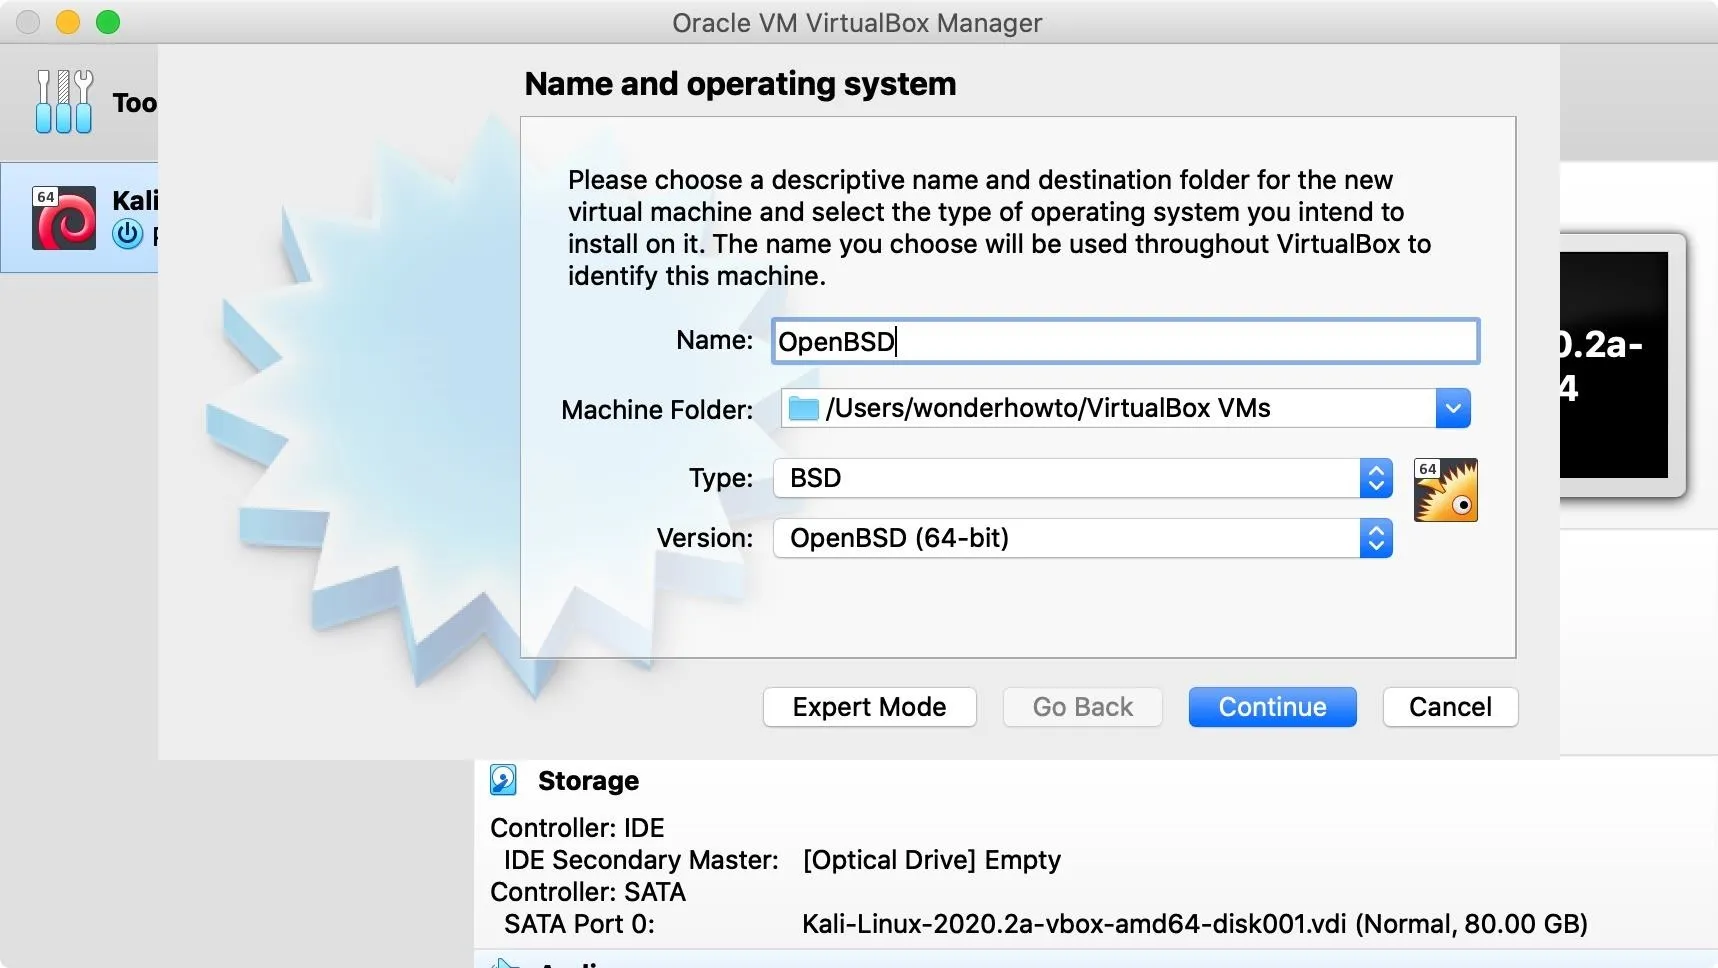This screenshot has width=1718, height=968.
Task: Click the Storage section header
Action: coord(588,781)
